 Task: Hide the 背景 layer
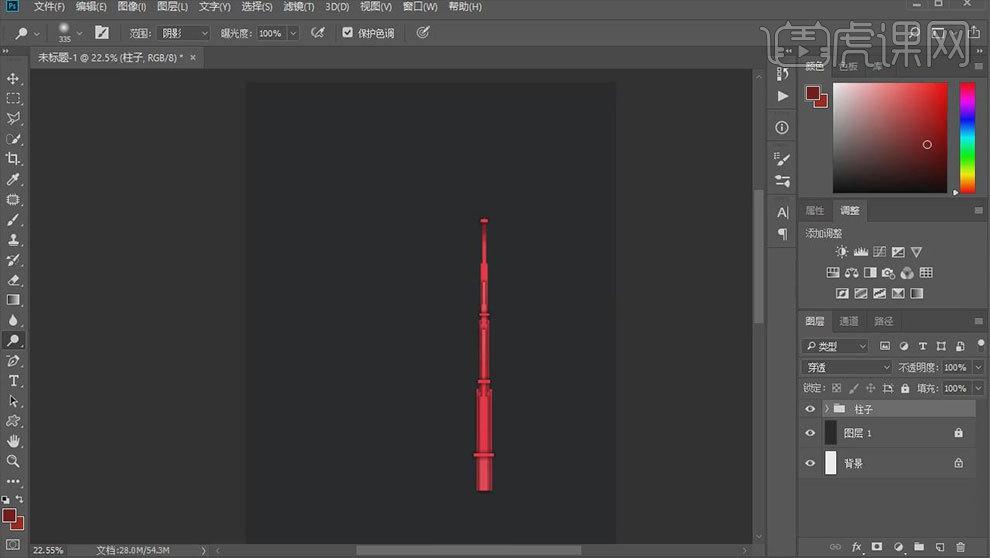[x=810, y=463]
